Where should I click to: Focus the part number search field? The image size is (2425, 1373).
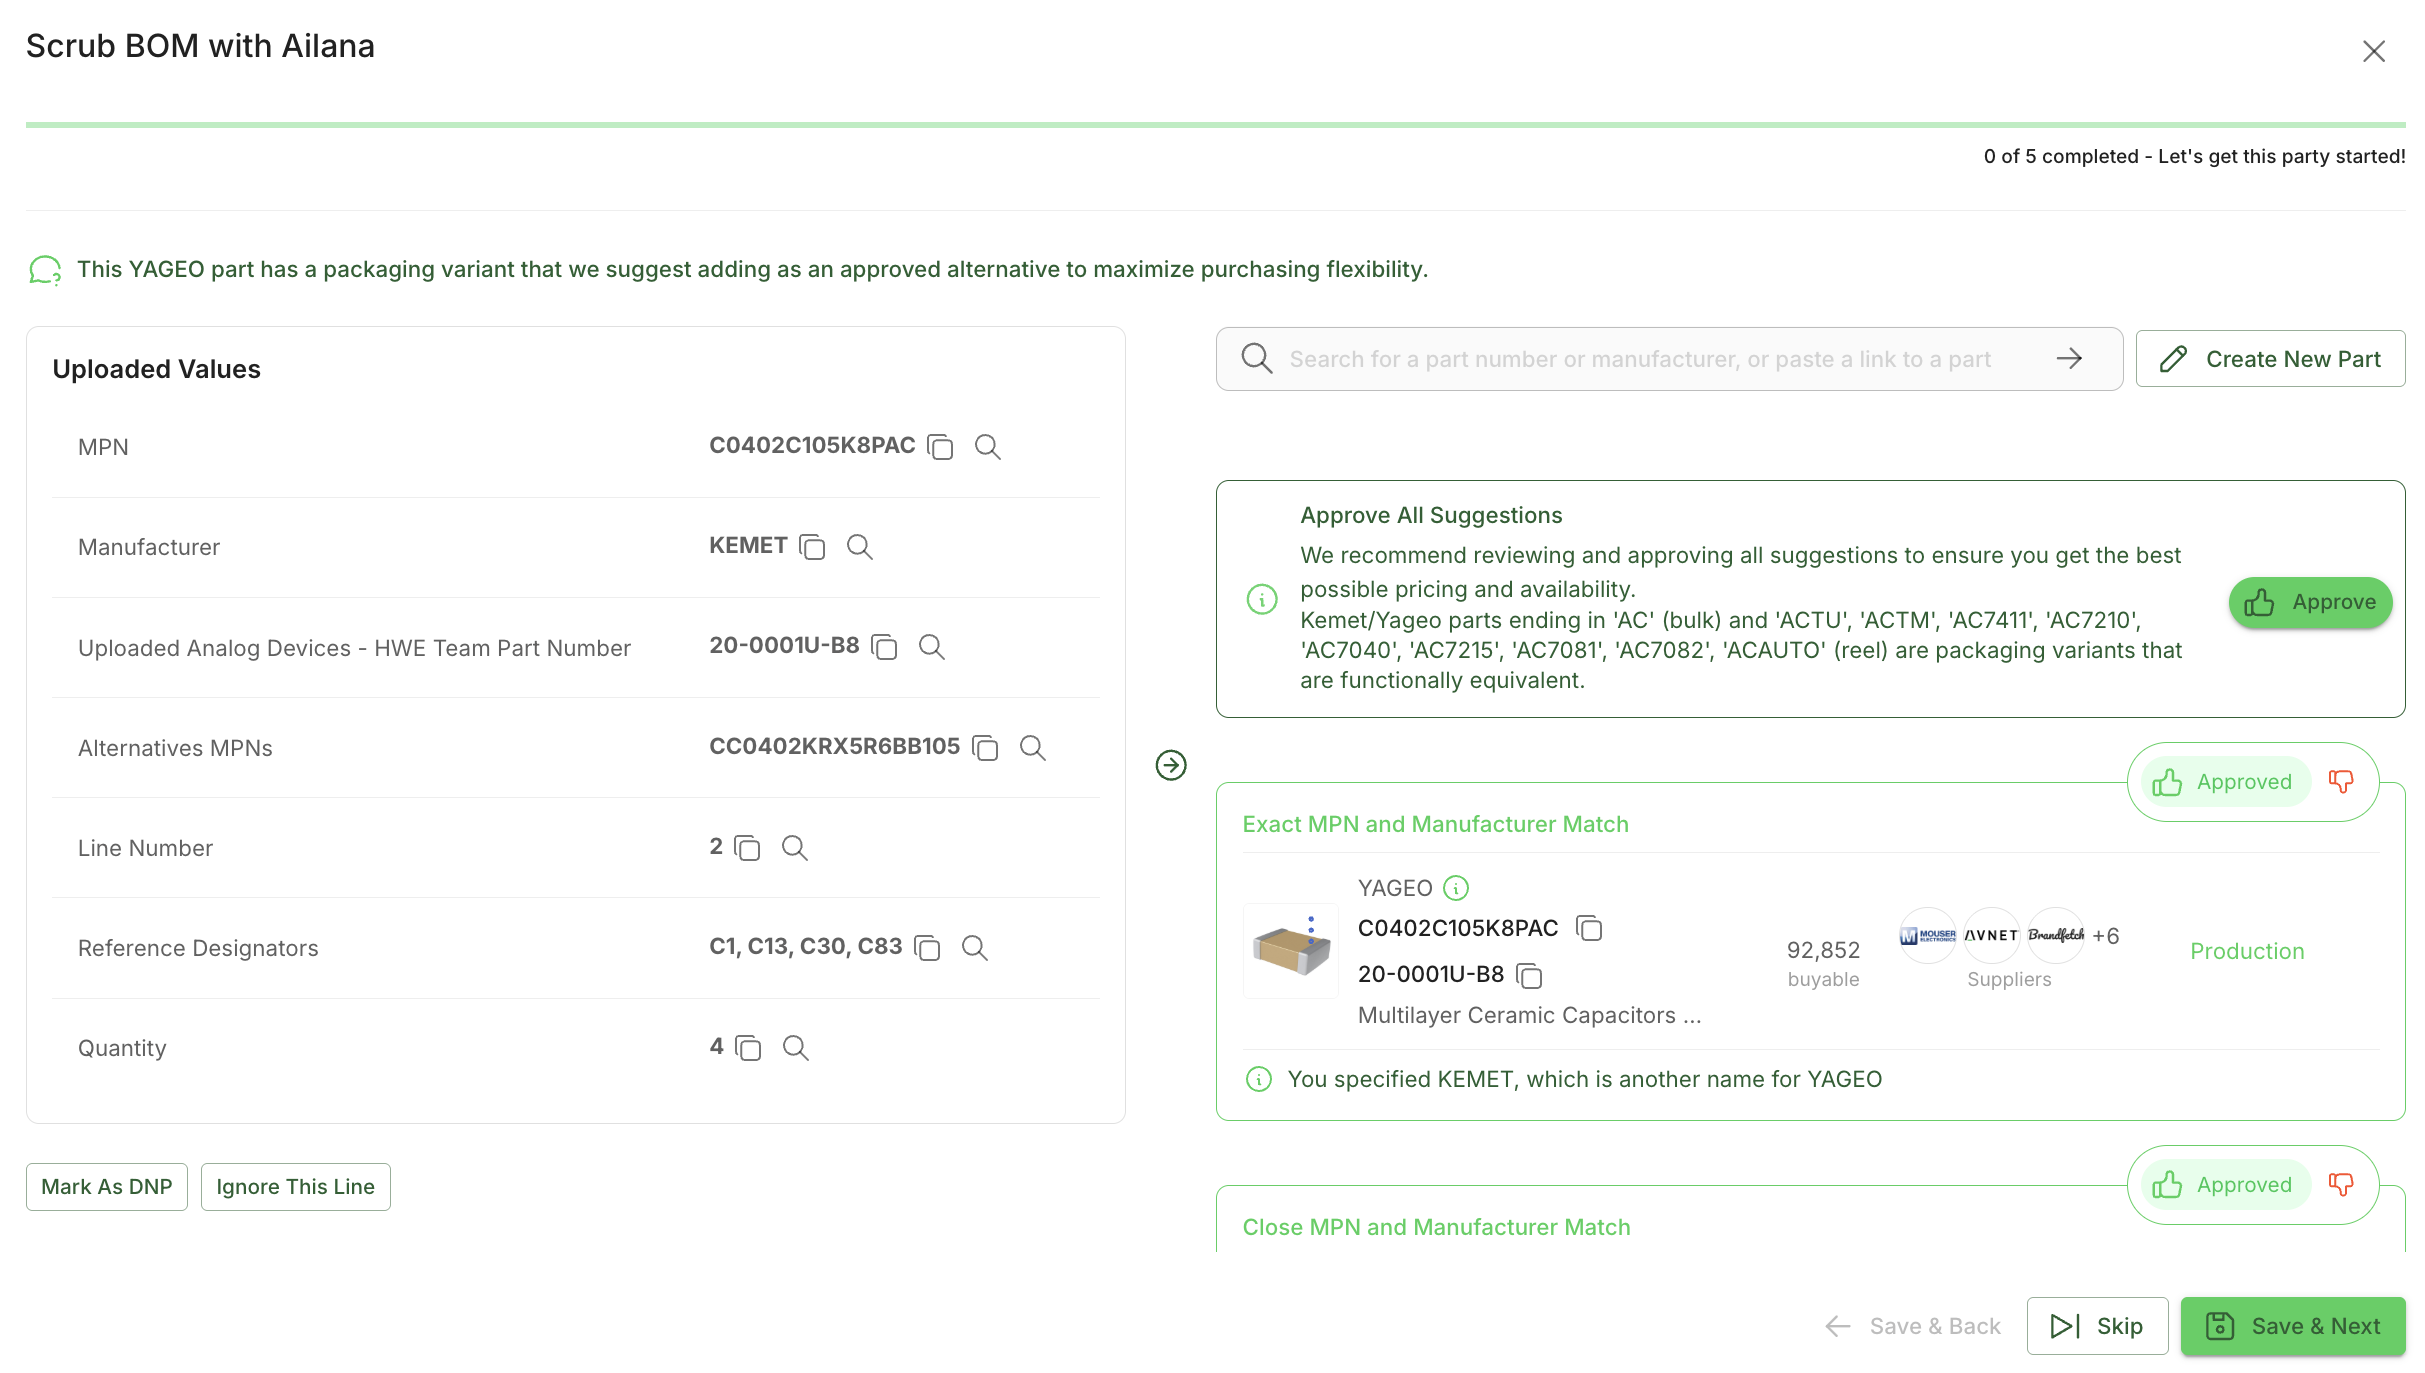click(x=1669, y=359)
